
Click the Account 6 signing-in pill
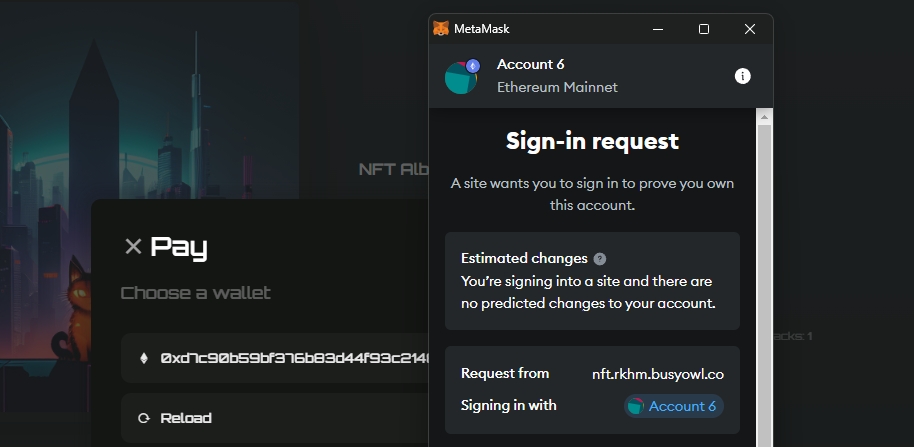(673, 406)
